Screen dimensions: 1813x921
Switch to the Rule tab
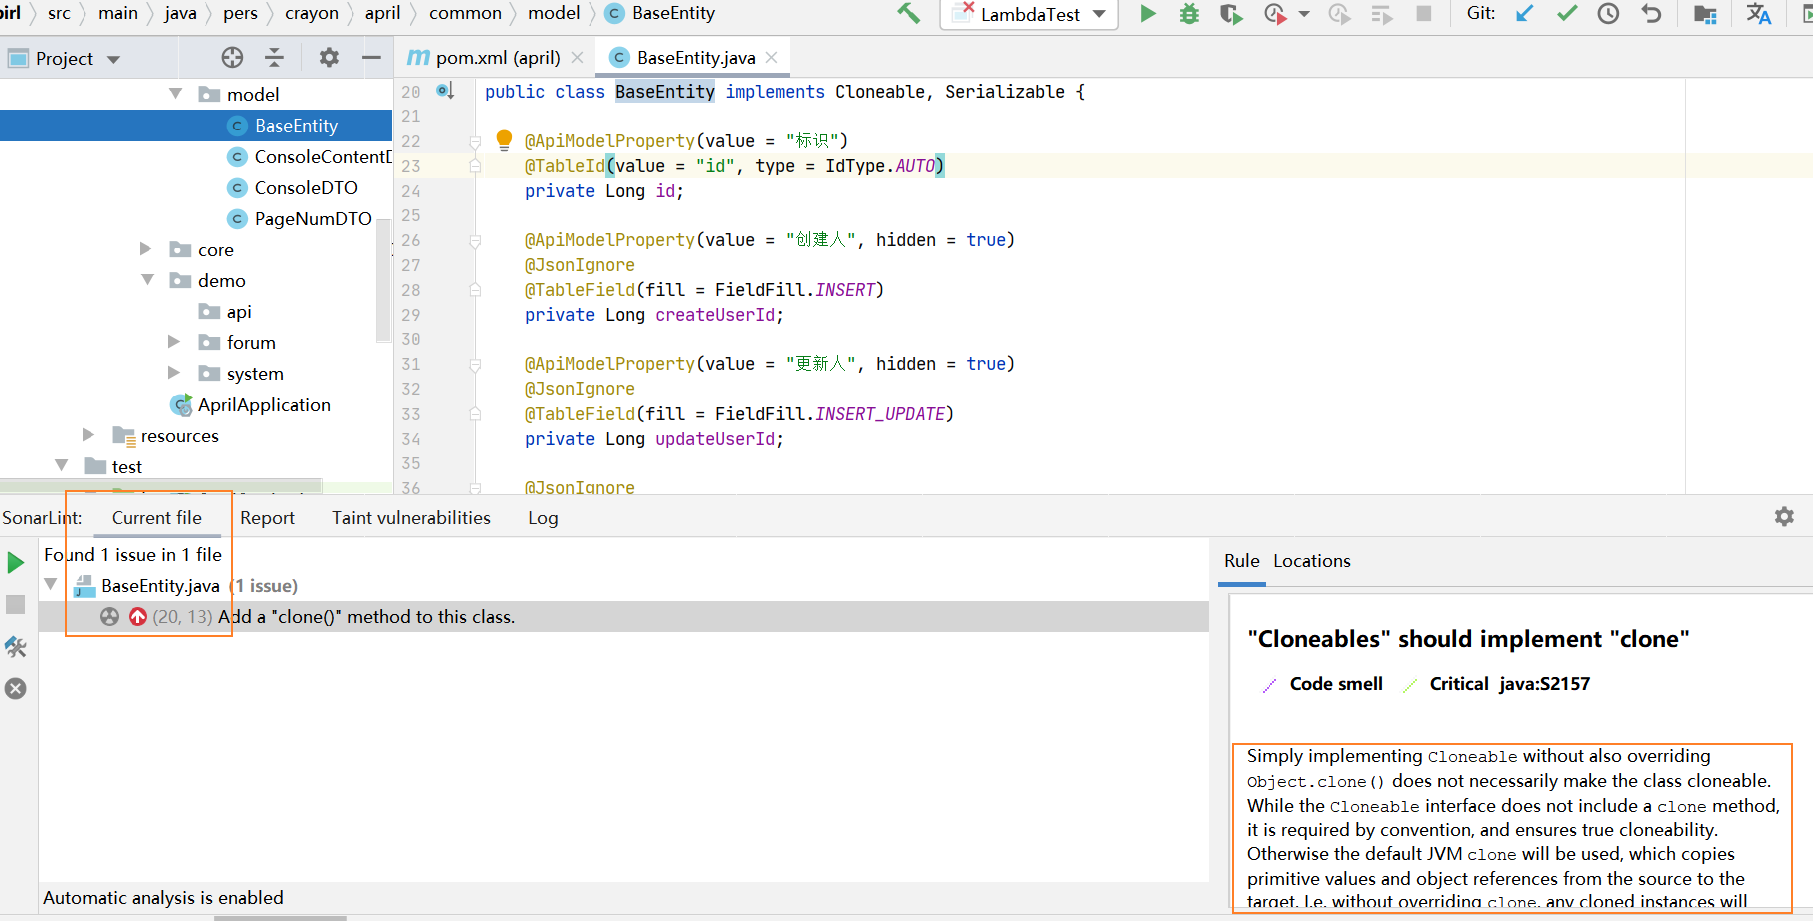tap(1242, 561)
